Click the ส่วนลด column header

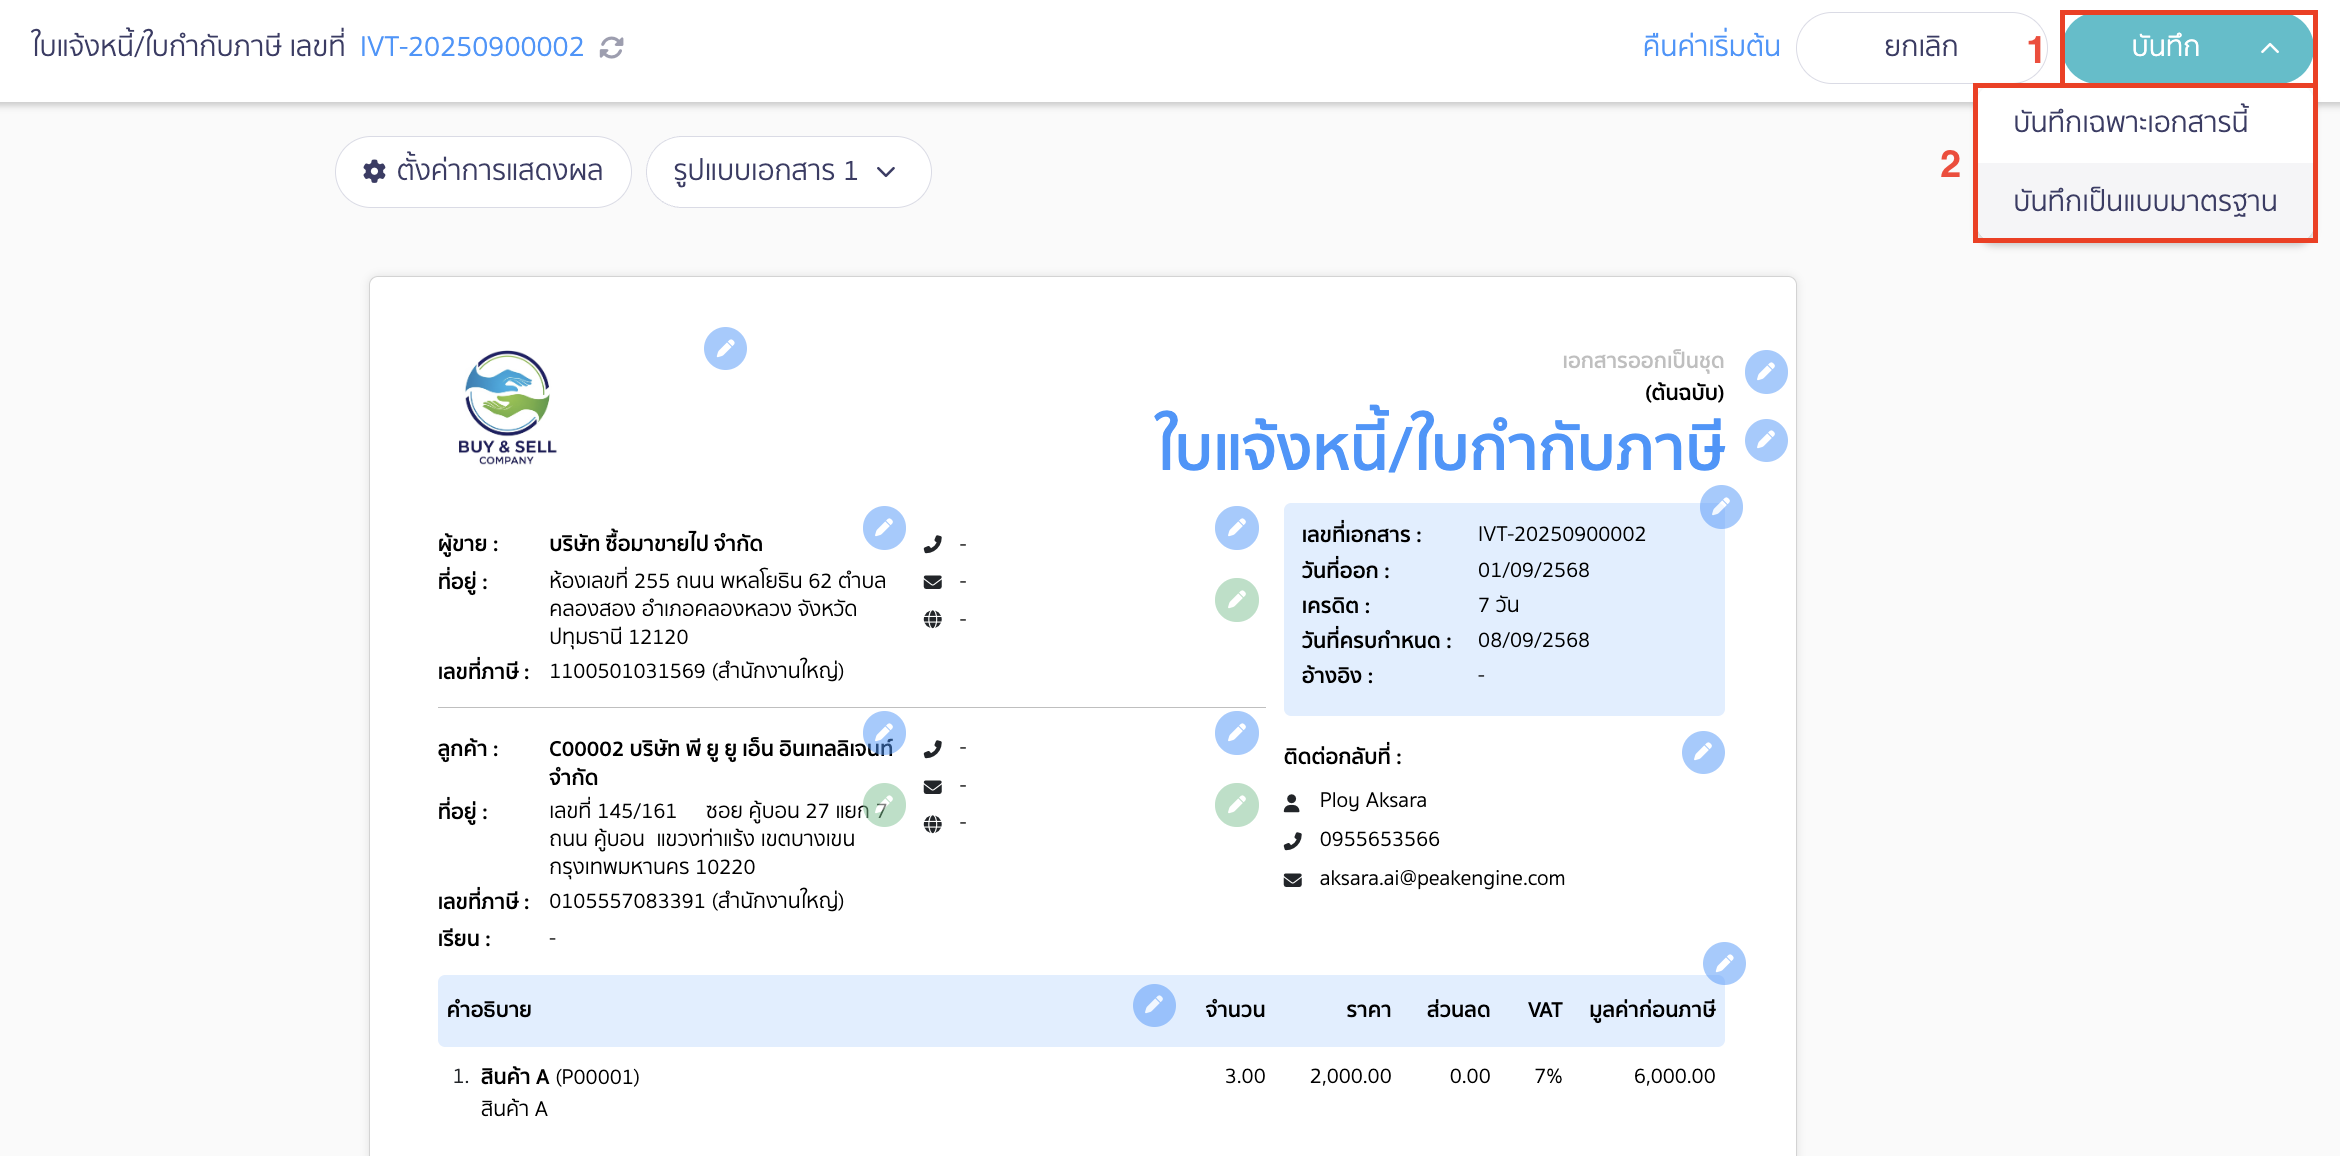coord(1458,1010)
